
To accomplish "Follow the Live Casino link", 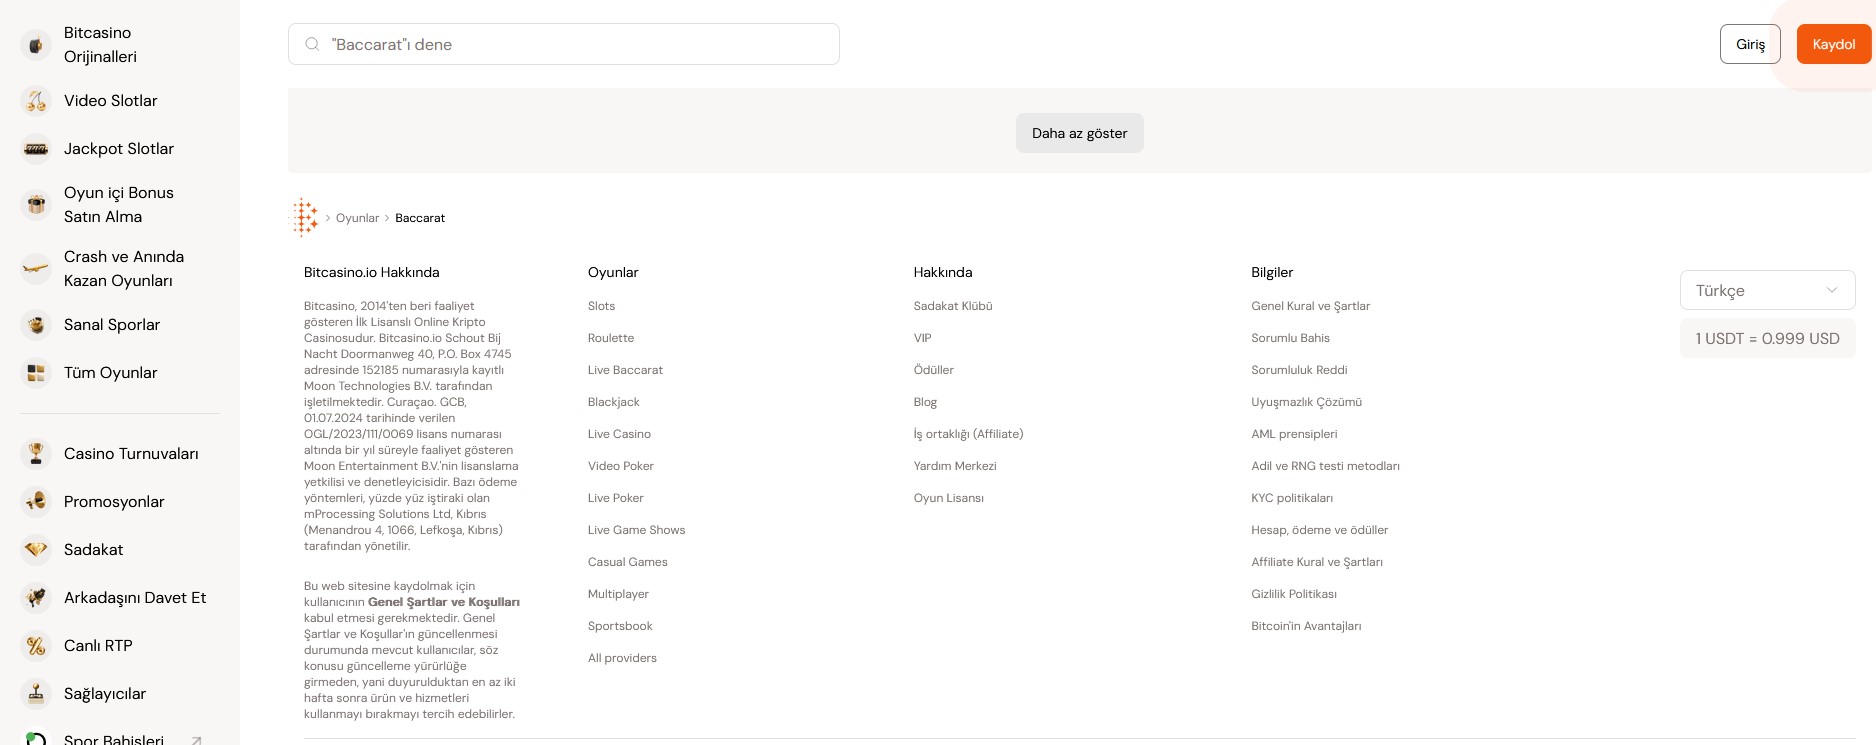I will coord(619,434).
